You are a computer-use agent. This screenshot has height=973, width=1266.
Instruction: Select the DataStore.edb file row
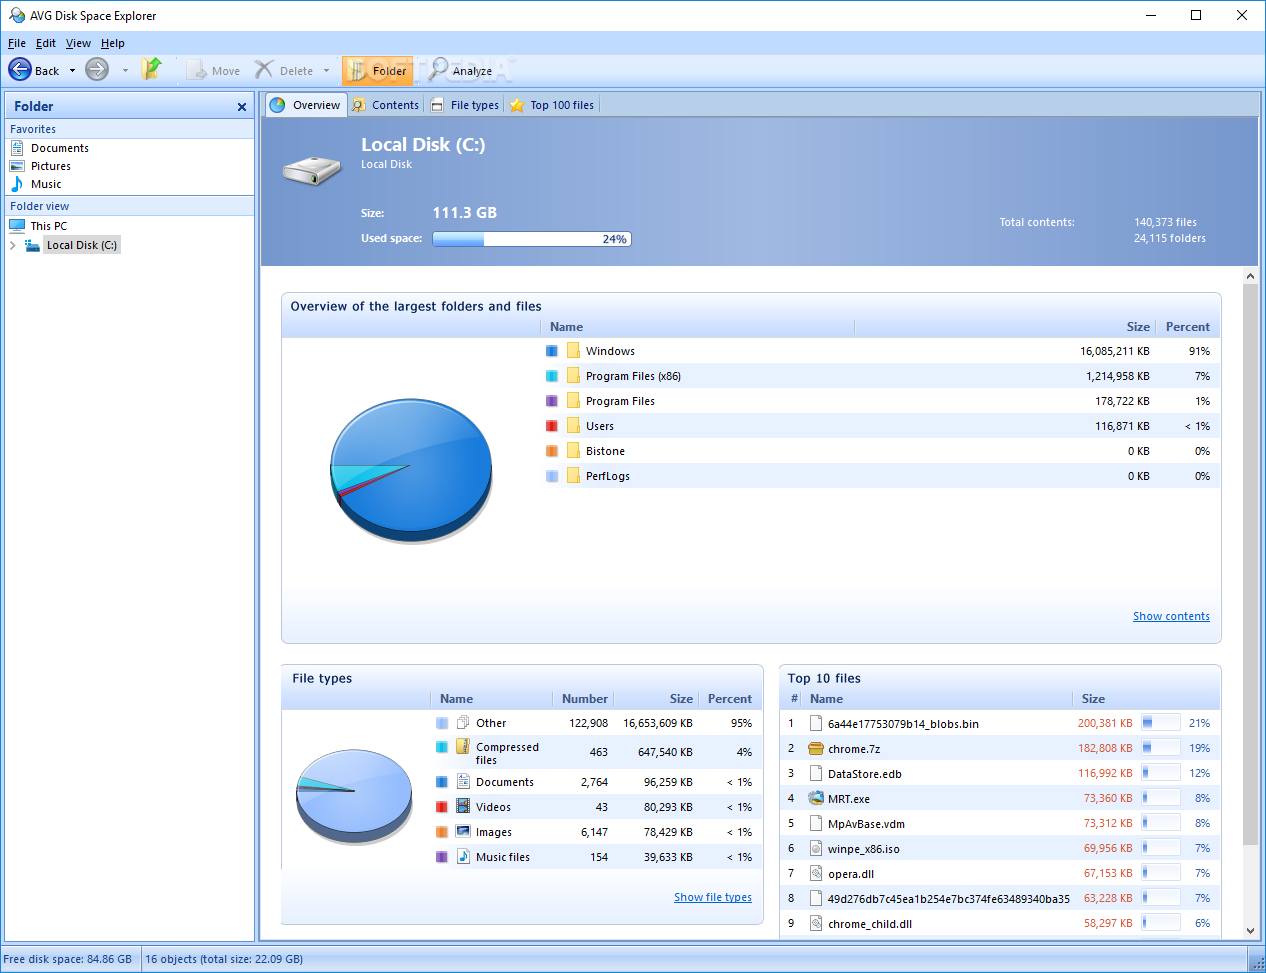1000,773
